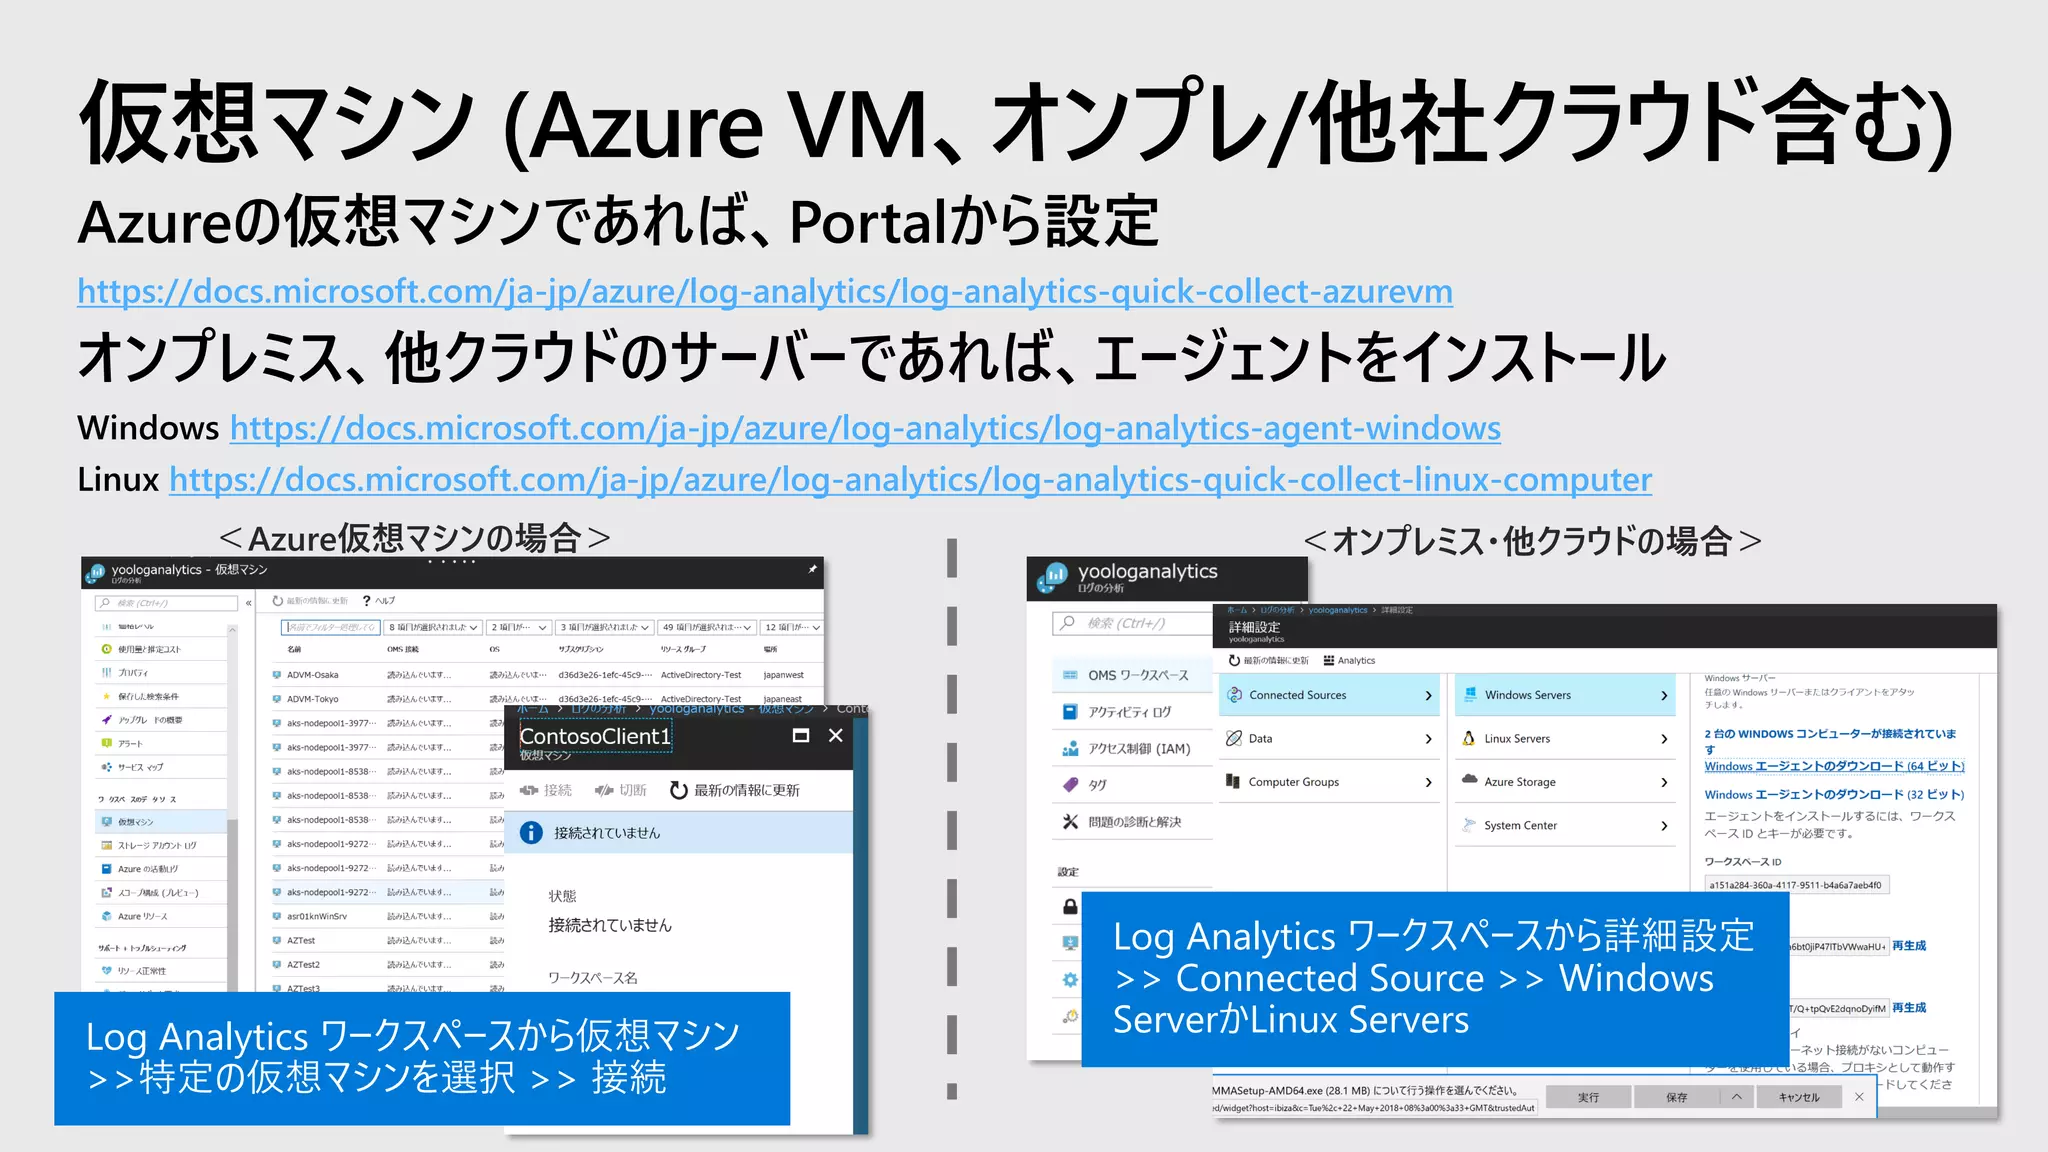Open スコープ構成 (プレビュー) sidebar item
Screen dimensions: 2048x1152
160,892
